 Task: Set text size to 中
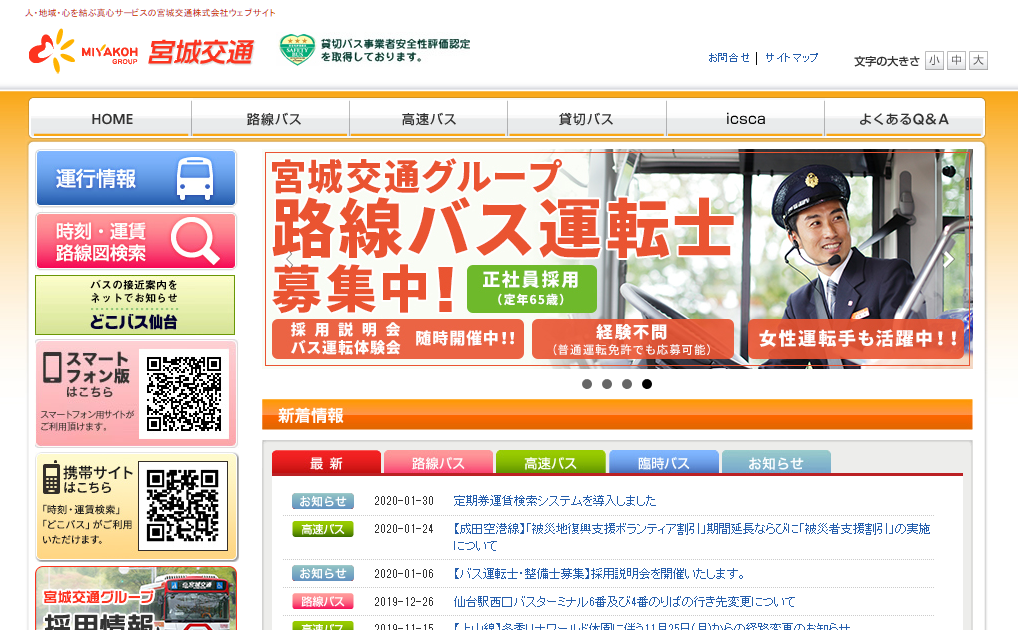point(956,60)
